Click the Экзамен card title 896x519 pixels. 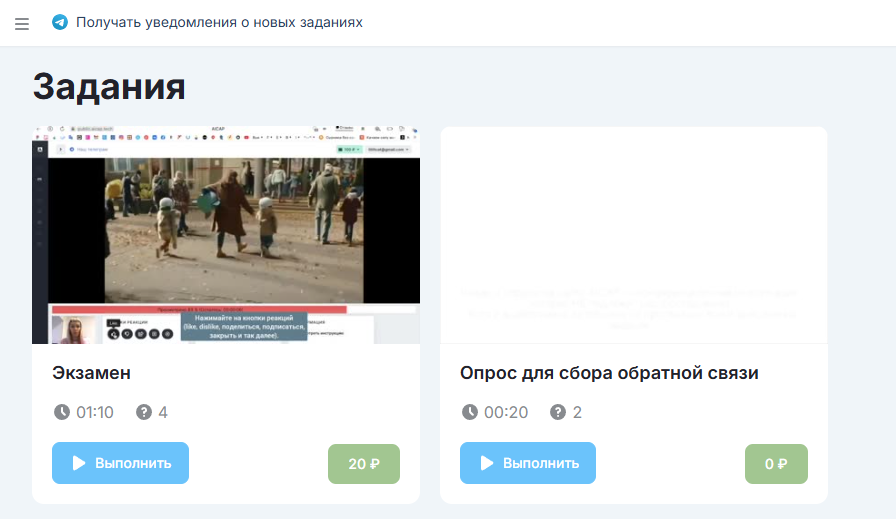pyautogui.click(x=91, y=373)
